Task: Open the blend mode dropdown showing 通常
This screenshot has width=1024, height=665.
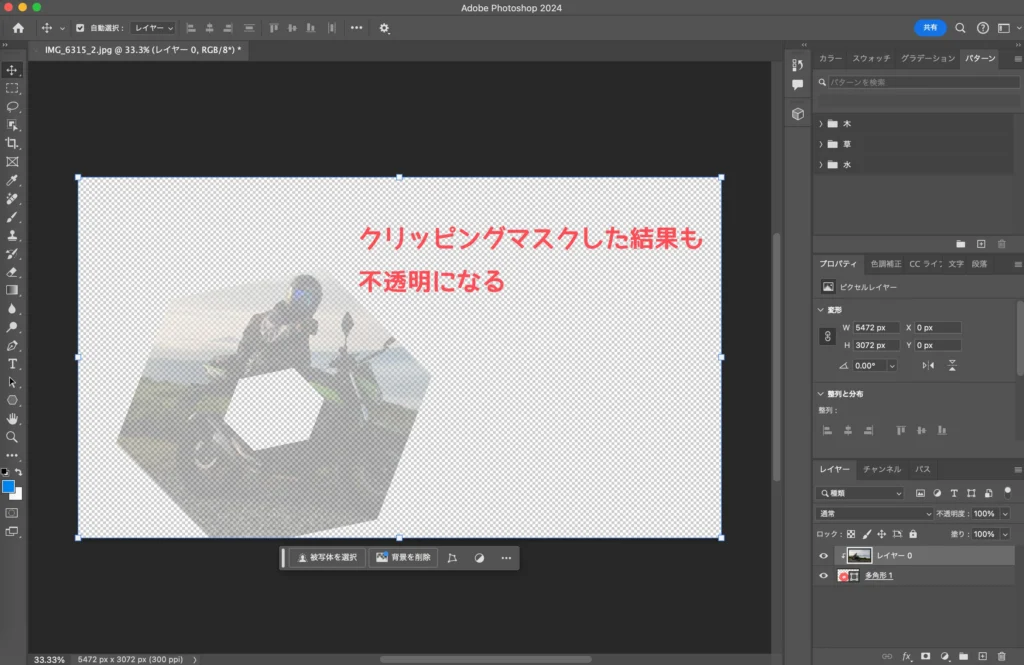Action: coord(874,513)
